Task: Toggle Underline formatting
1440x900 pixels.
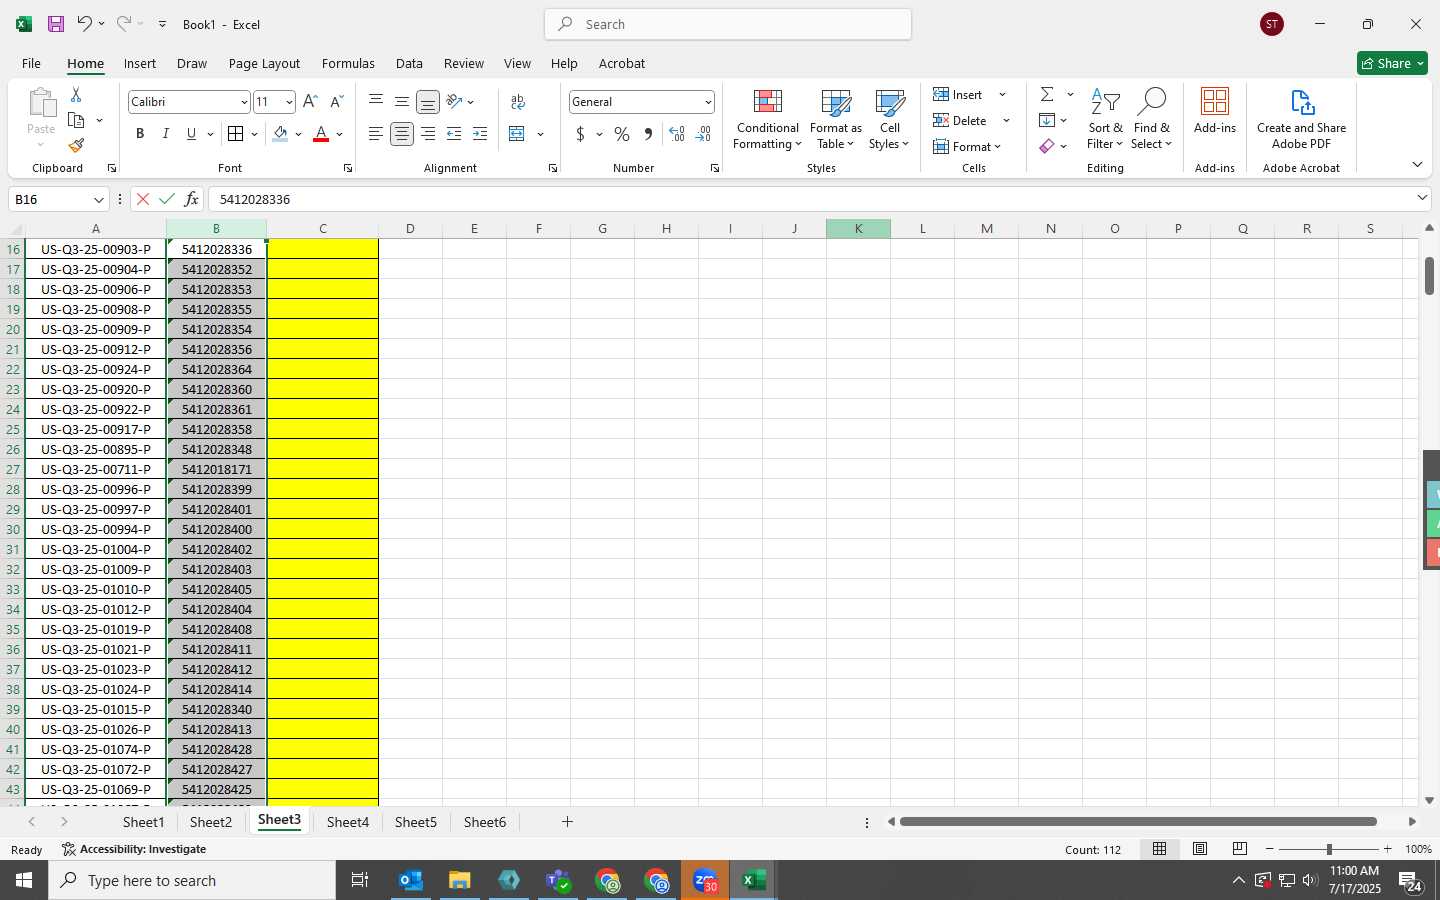Action: (191, 134)
